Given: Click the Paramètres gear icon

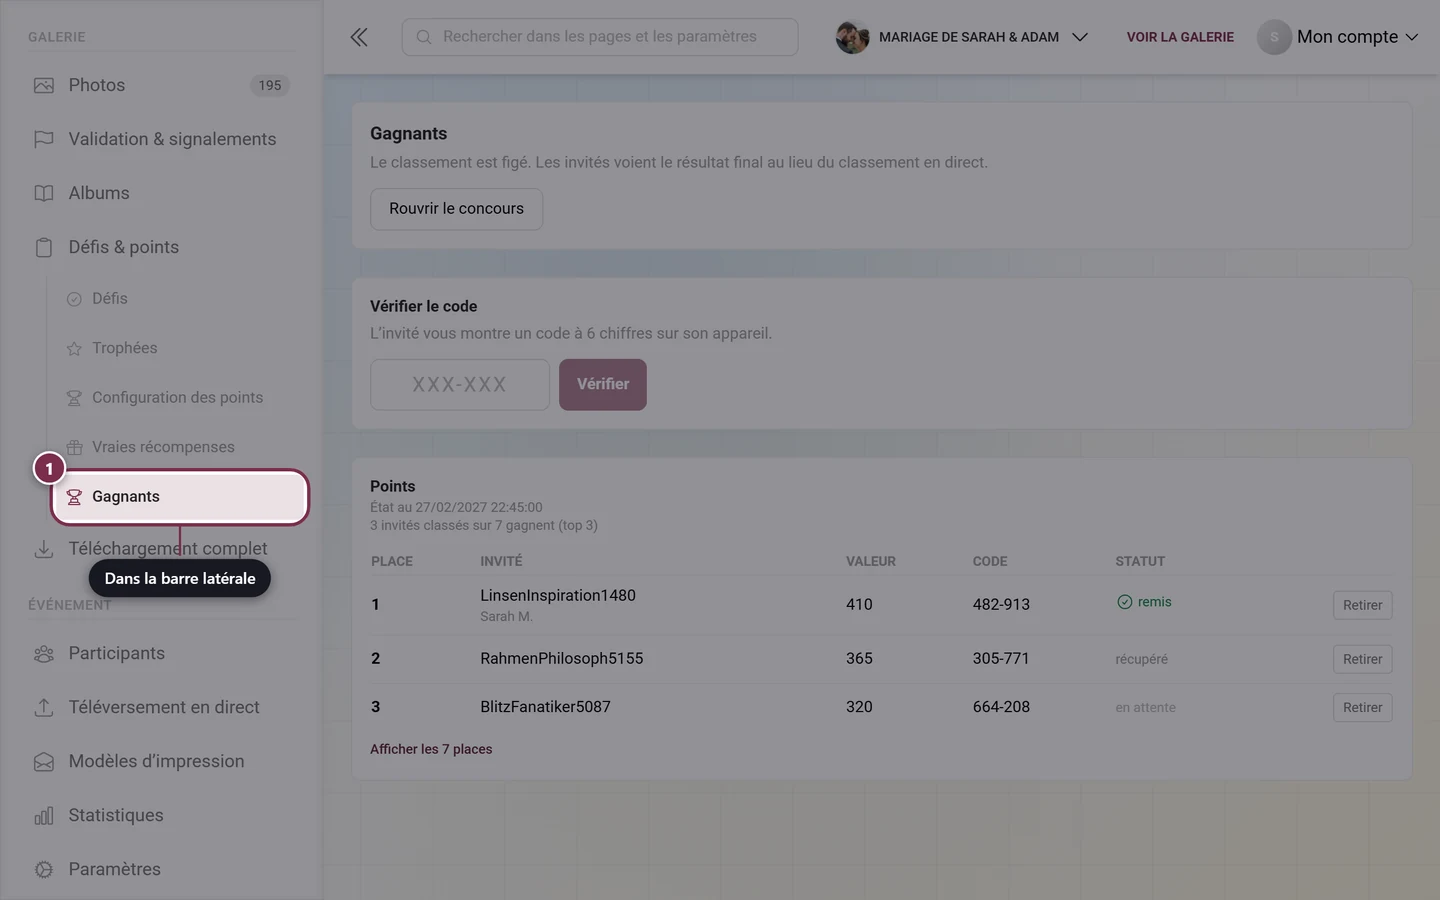Looking at the screenshot, I should [x=44, y=870].
